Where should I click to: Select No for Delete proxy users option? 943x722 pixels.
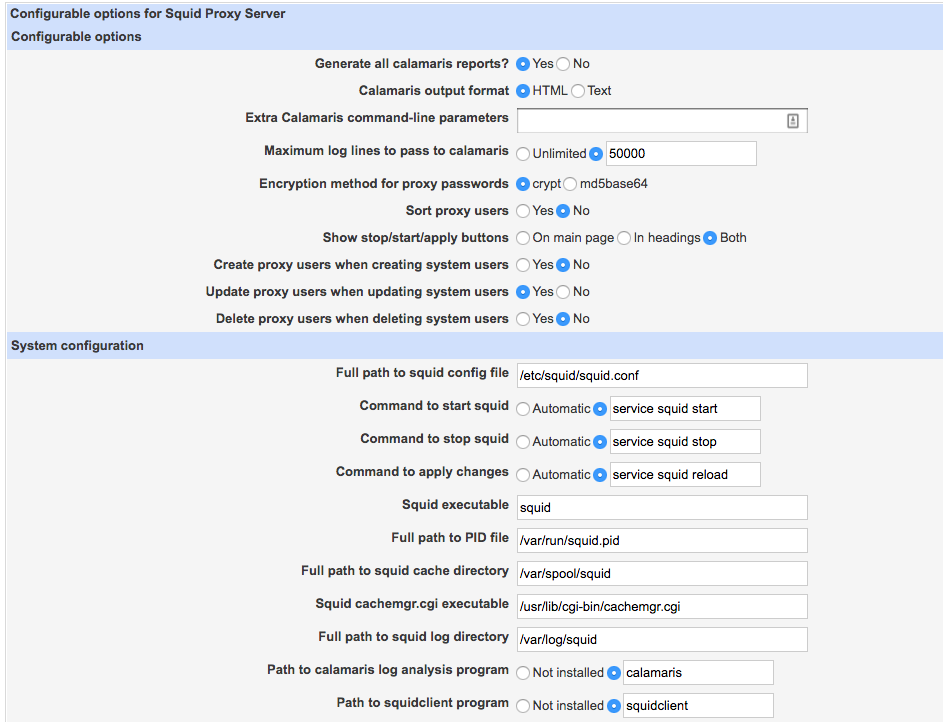pos(563,319)
